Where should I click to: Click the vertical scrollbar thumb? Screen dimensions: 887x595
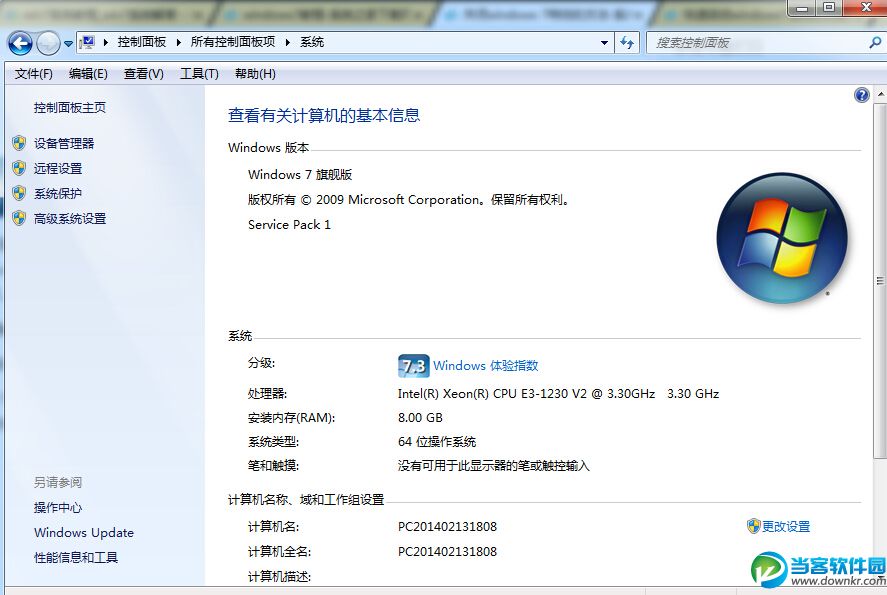click(x=880, y=281)
